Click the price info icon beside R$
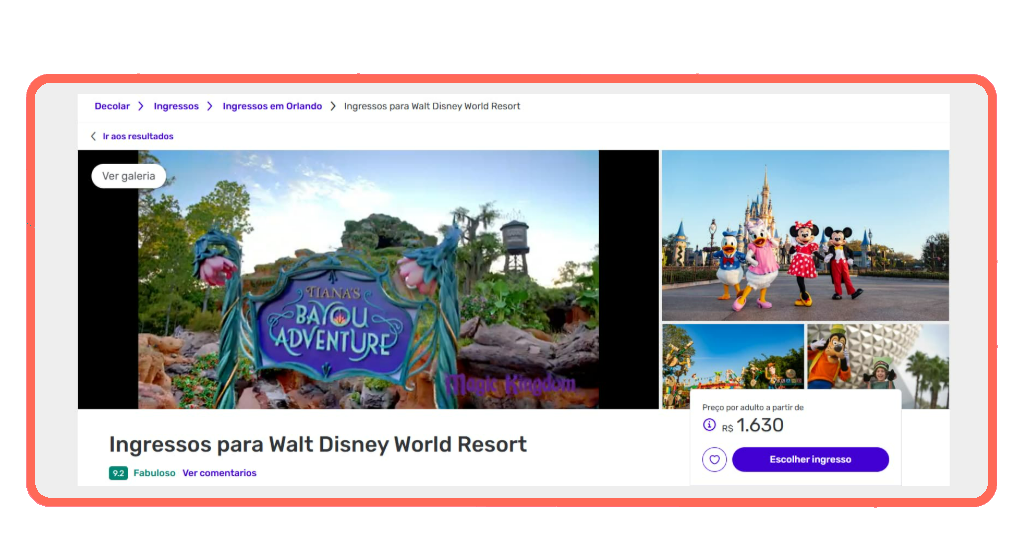This screenshot has width=1024, height=536. pos(709,425)
